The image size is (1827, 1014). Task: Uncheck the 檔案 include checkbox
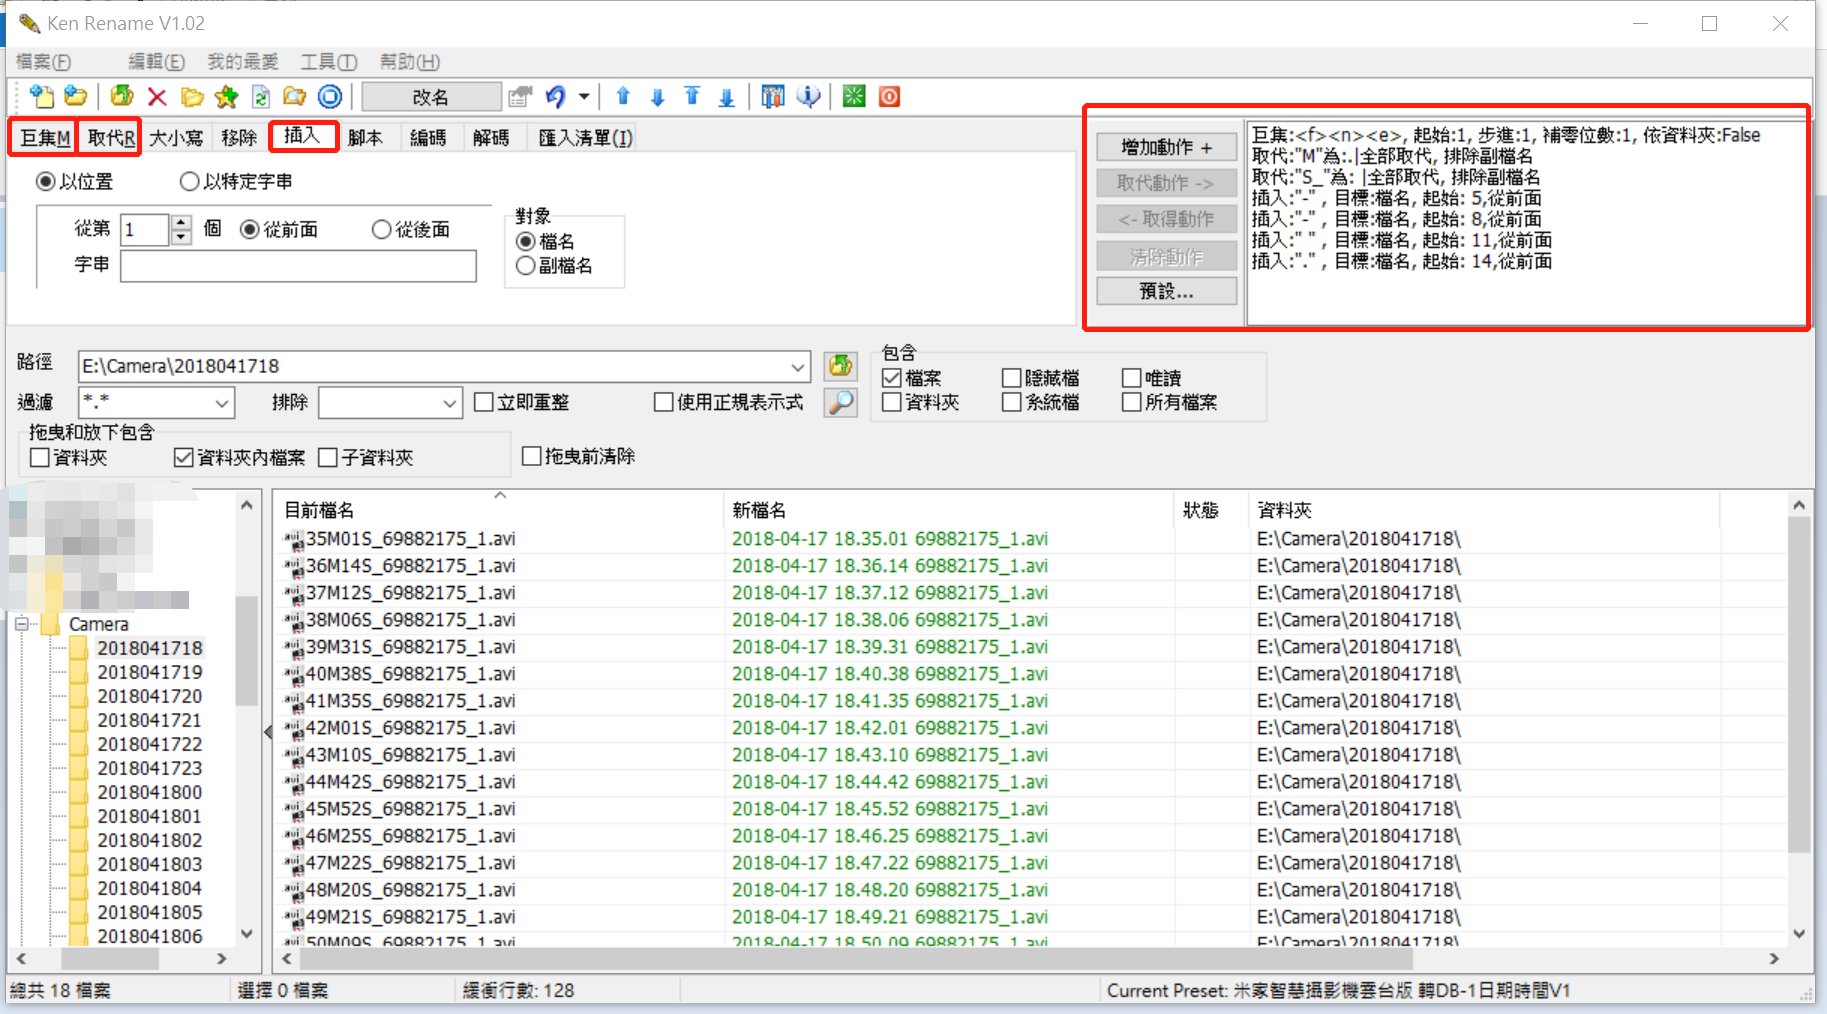pos(892,378)
